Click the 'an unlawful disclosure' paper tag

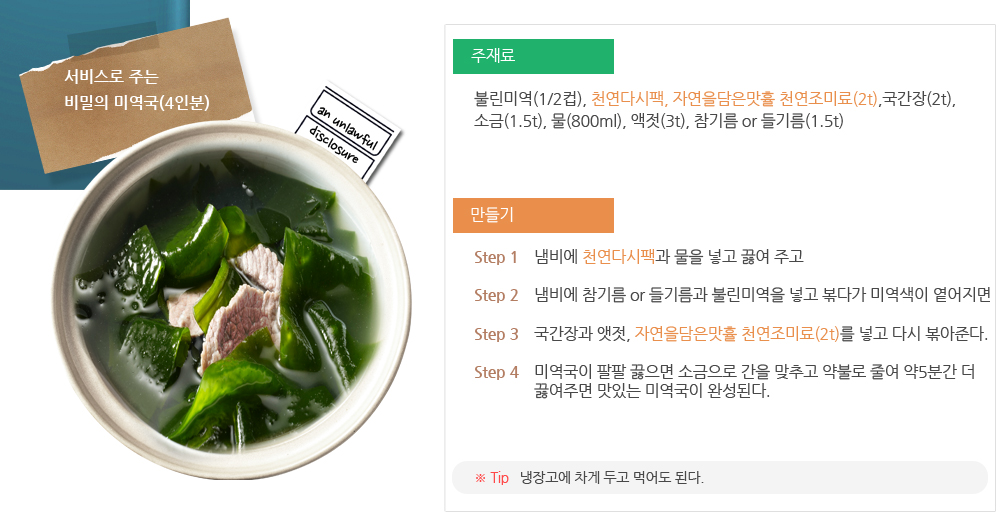(348, 132)
